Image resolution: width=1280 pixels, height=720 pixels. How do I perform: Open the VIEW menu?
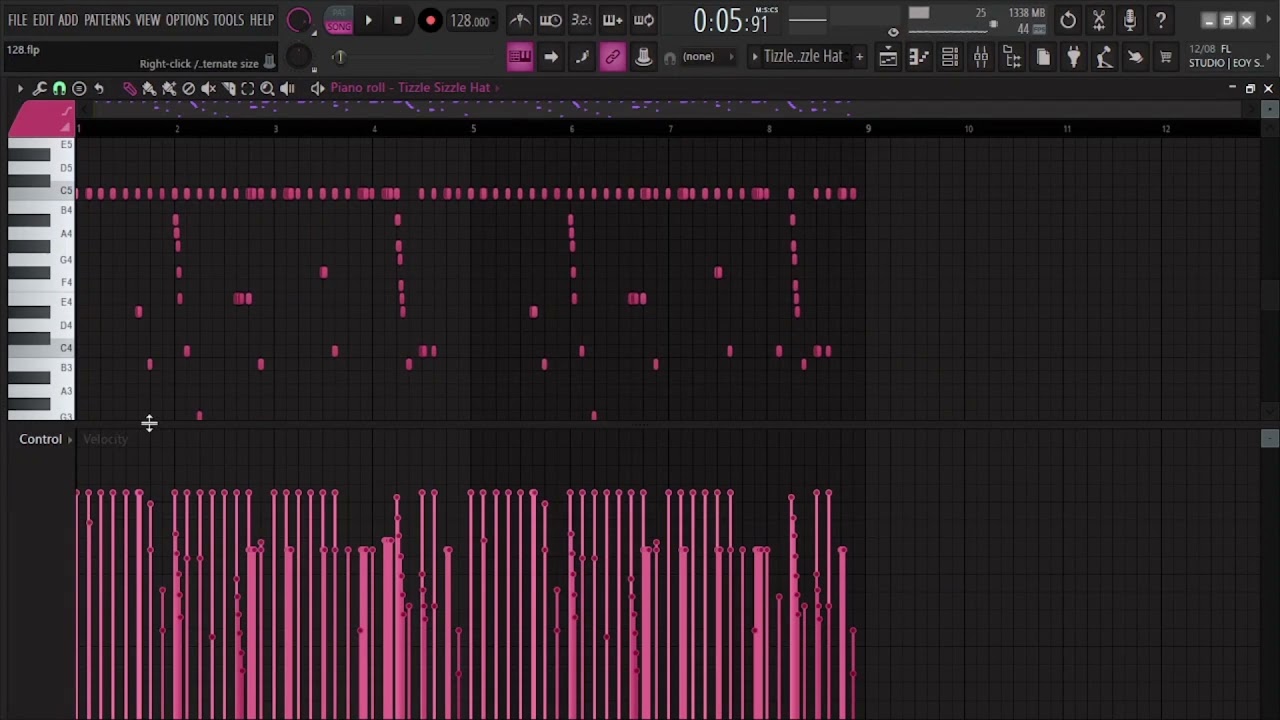point(148,20)
